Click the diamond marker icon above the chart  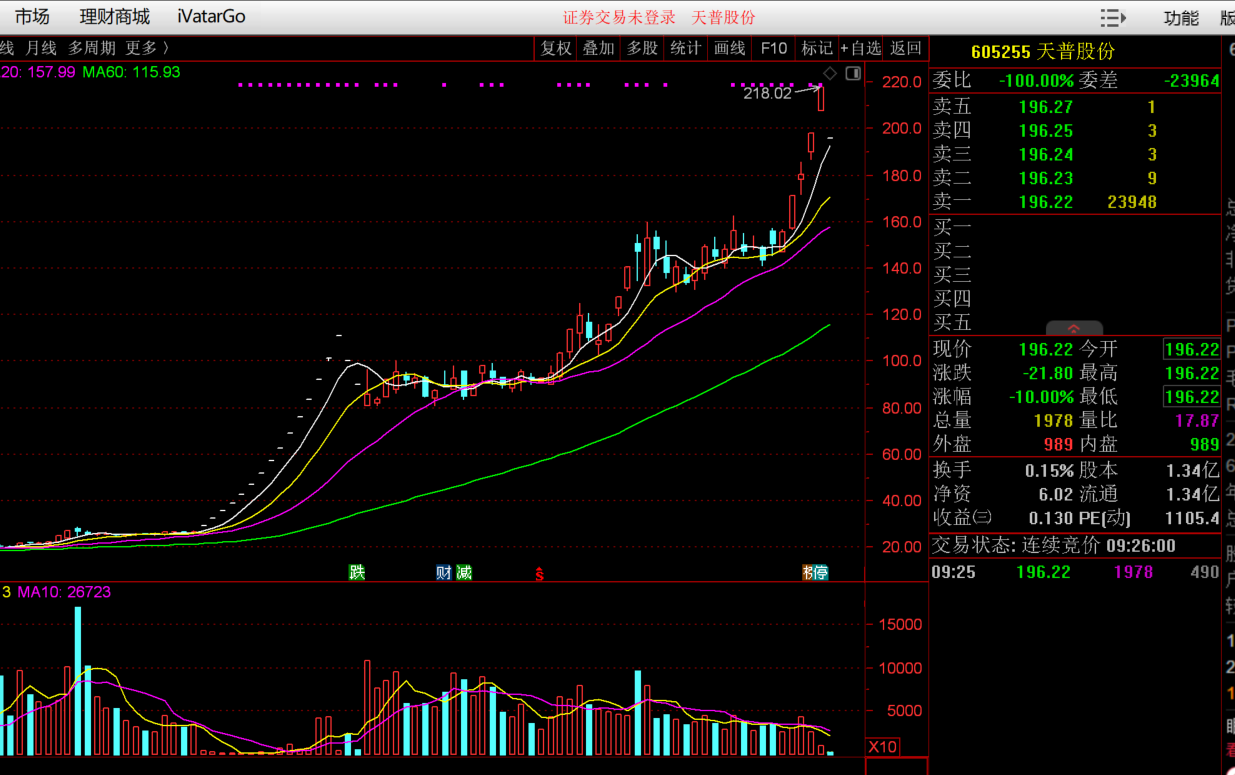(x=829, y=74)
